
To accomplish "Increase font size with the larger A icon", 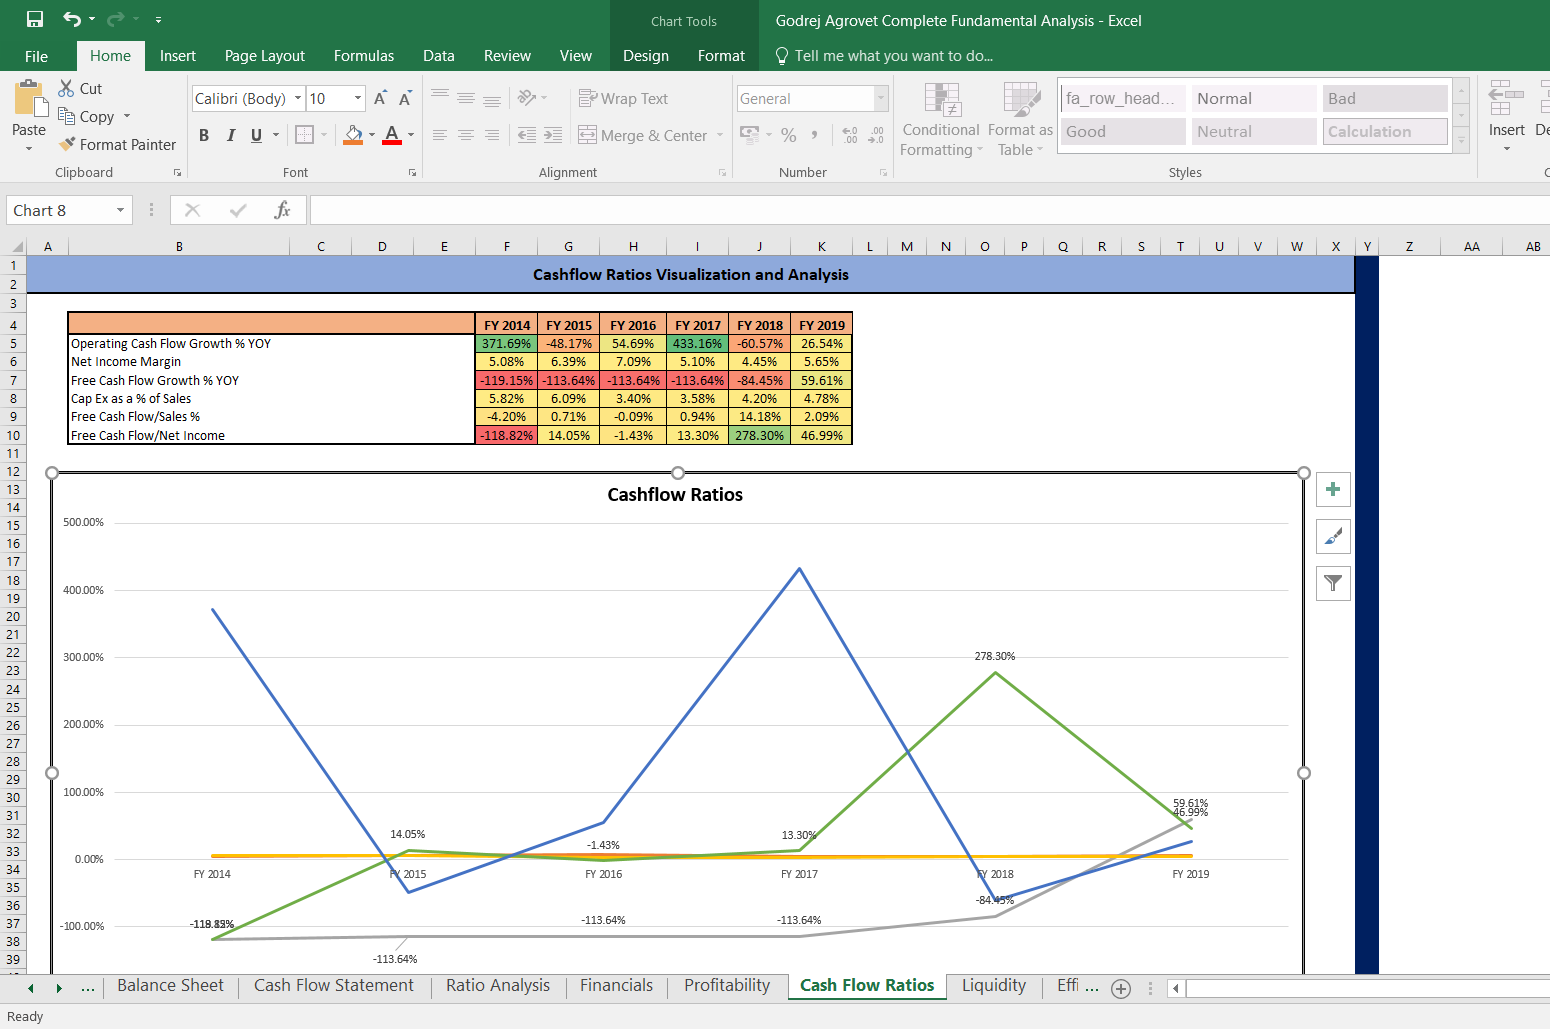I will 380,98.
